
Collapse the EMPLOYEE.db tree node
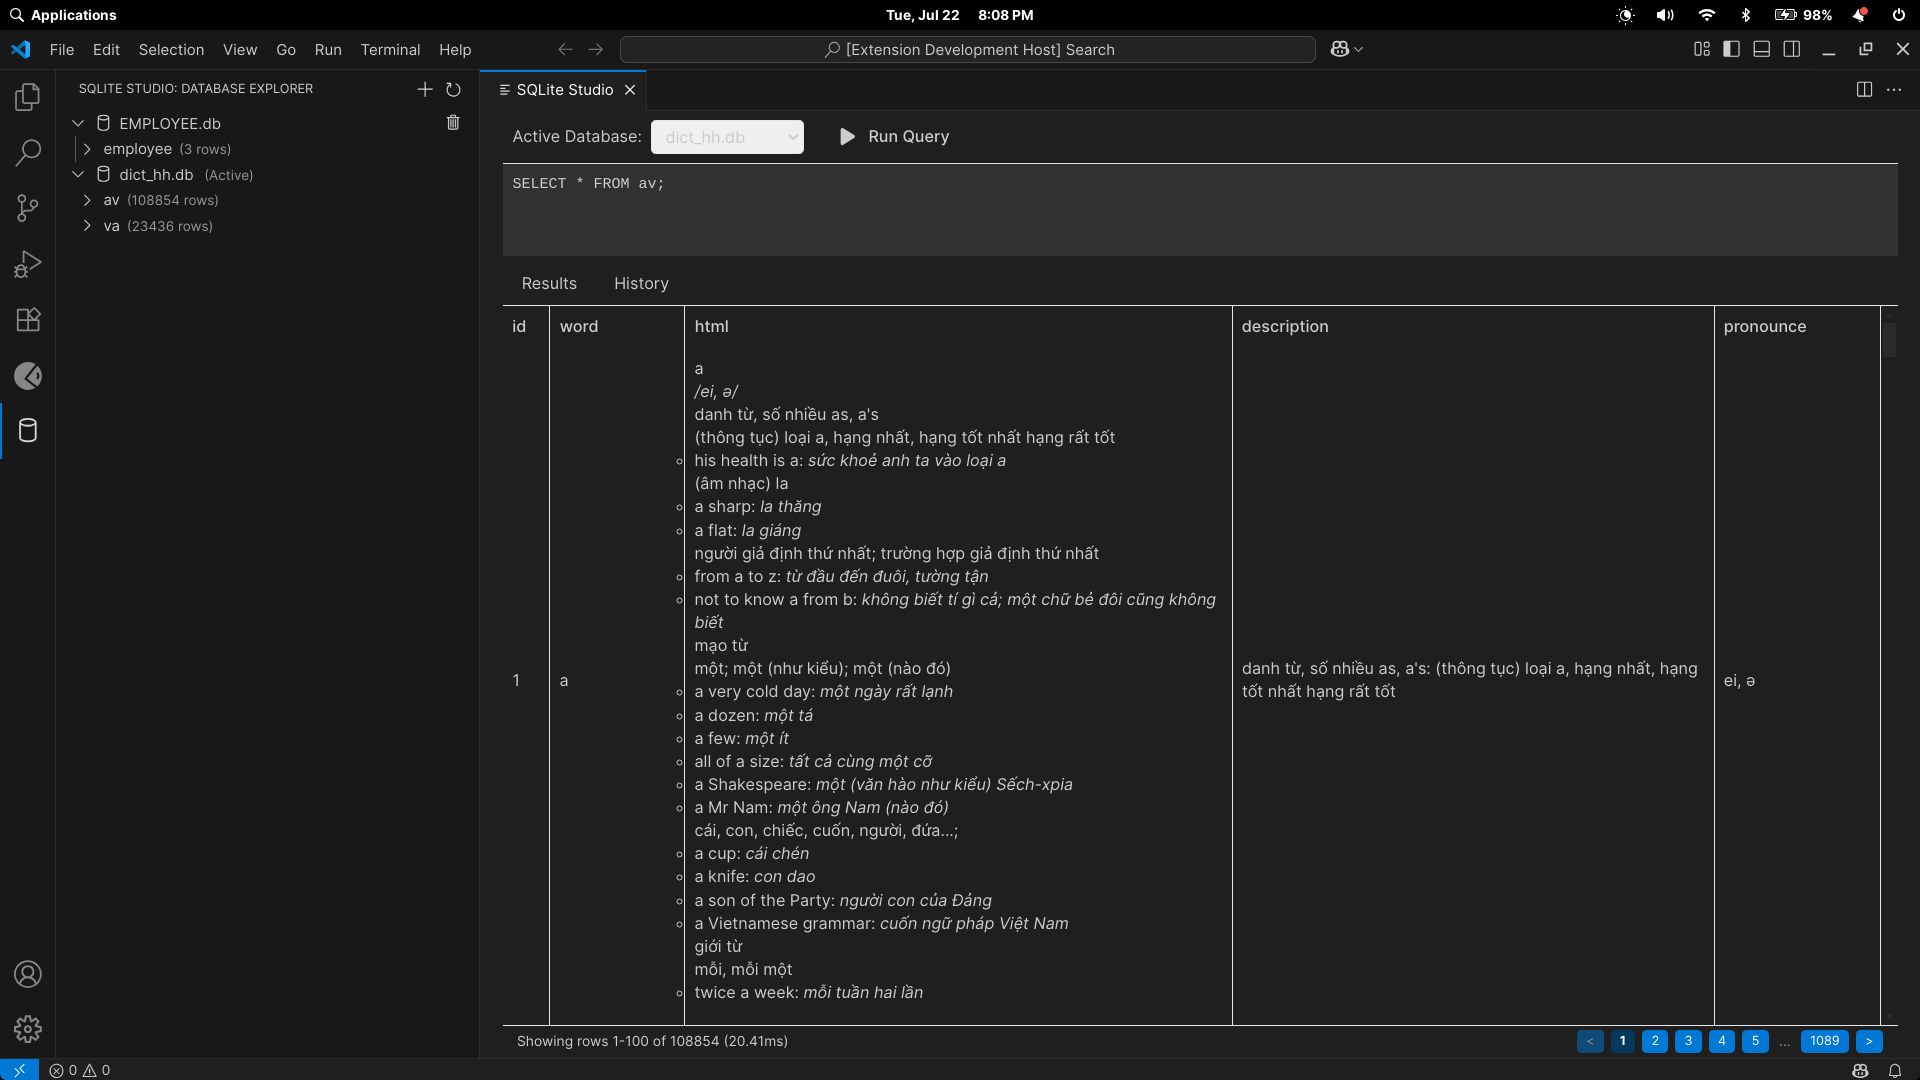pos(78,123)
